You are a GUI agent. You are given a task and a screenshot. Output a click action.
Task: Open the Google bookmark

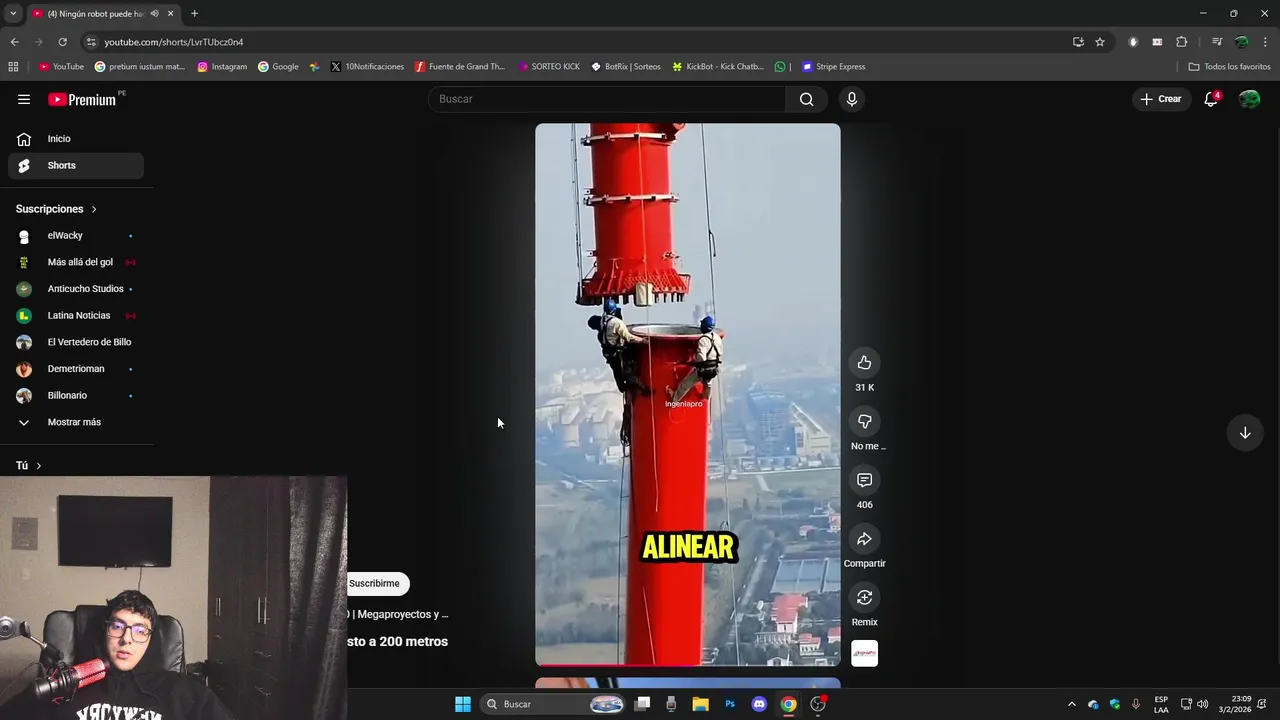tap(278, 67)
